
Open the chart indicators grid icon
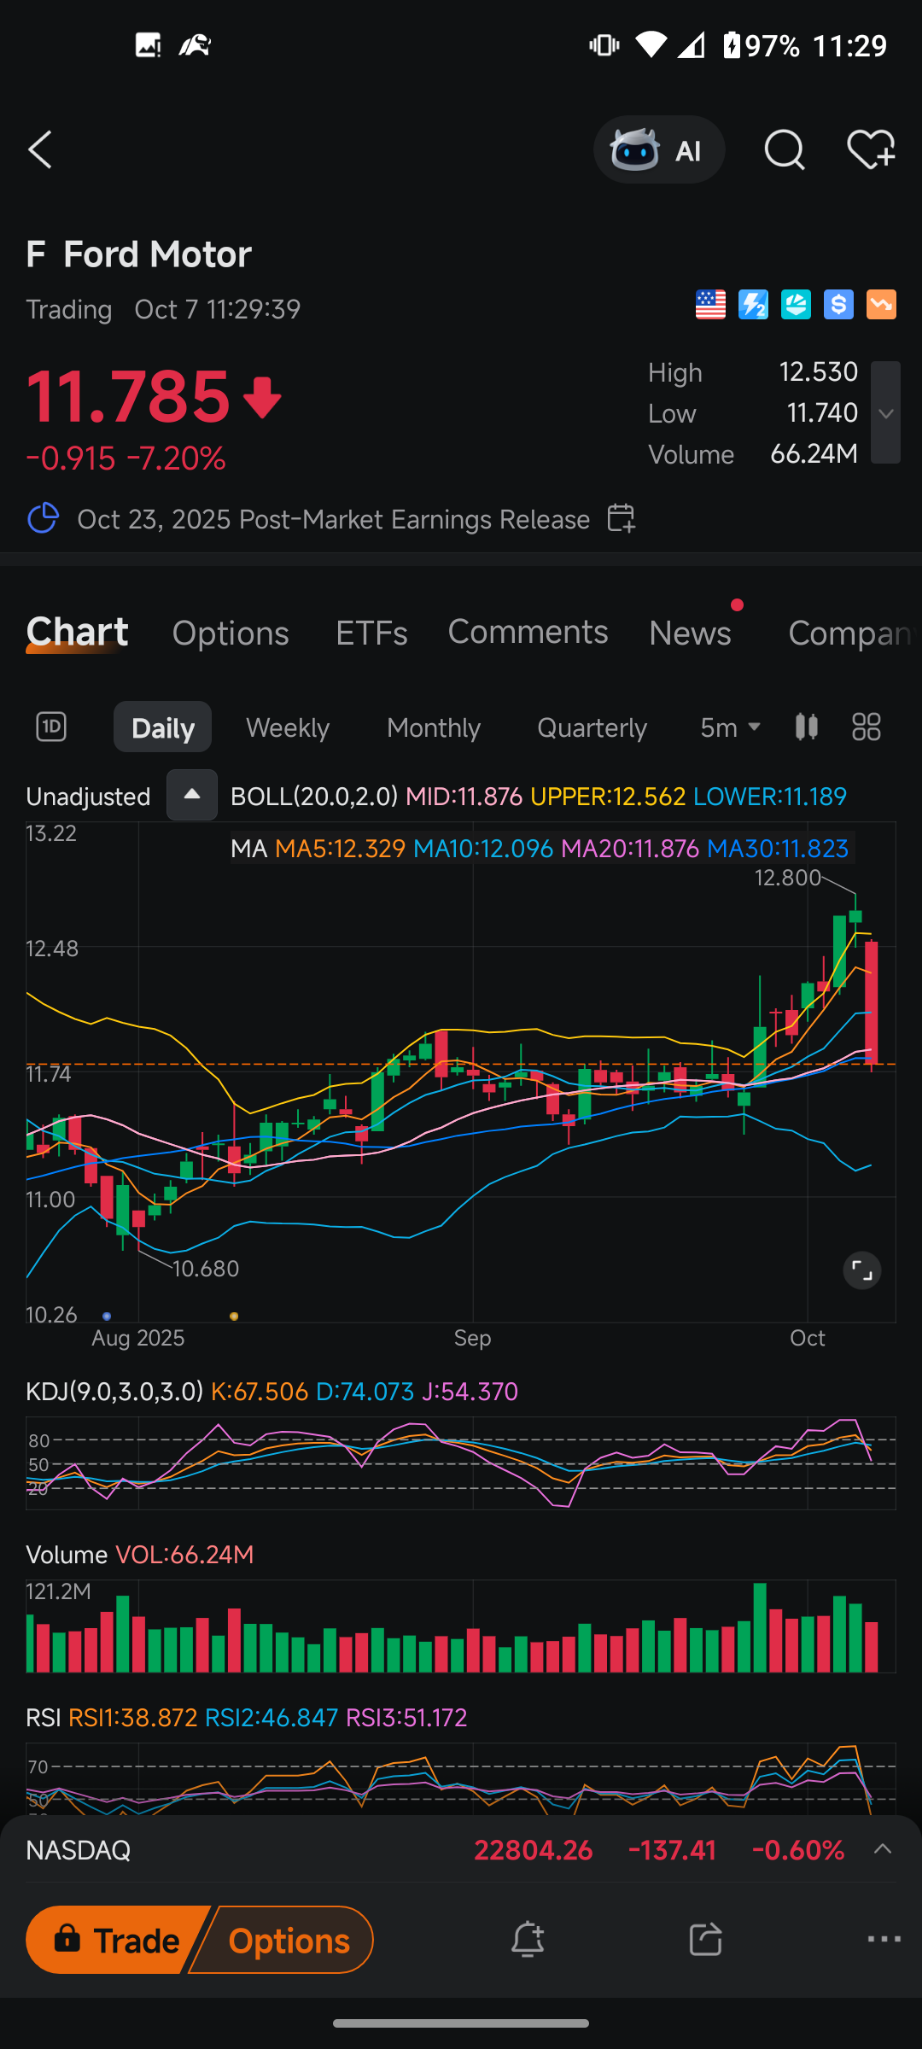point(866,727)
